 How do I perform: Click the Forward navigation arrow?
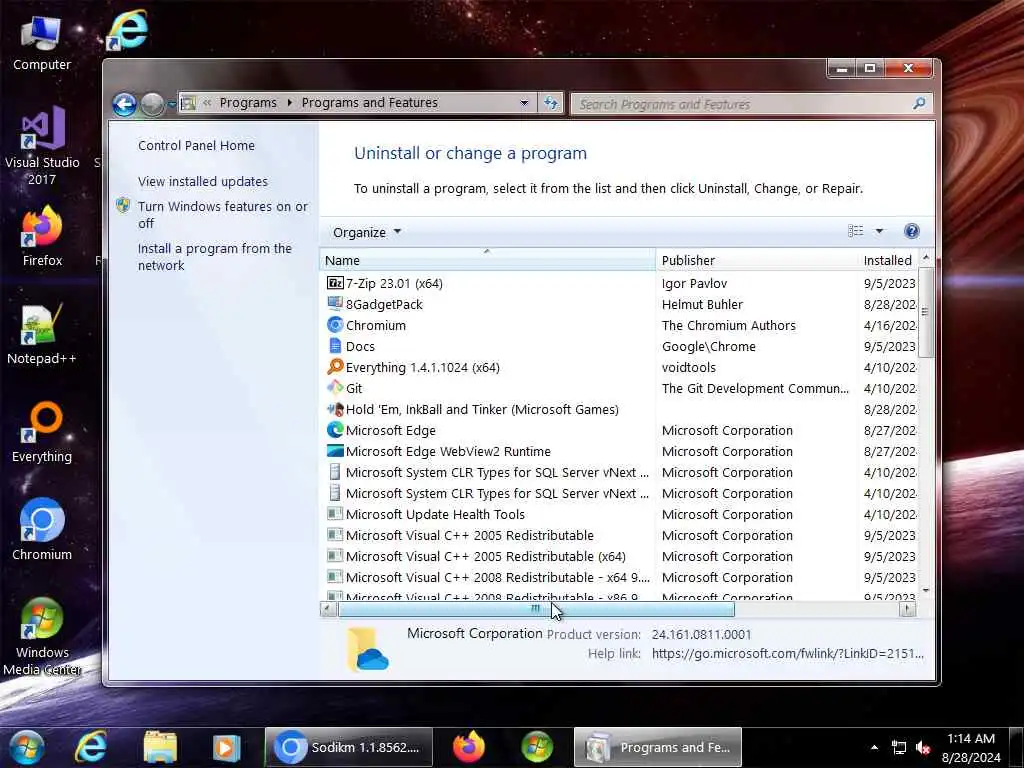point(152,104)
